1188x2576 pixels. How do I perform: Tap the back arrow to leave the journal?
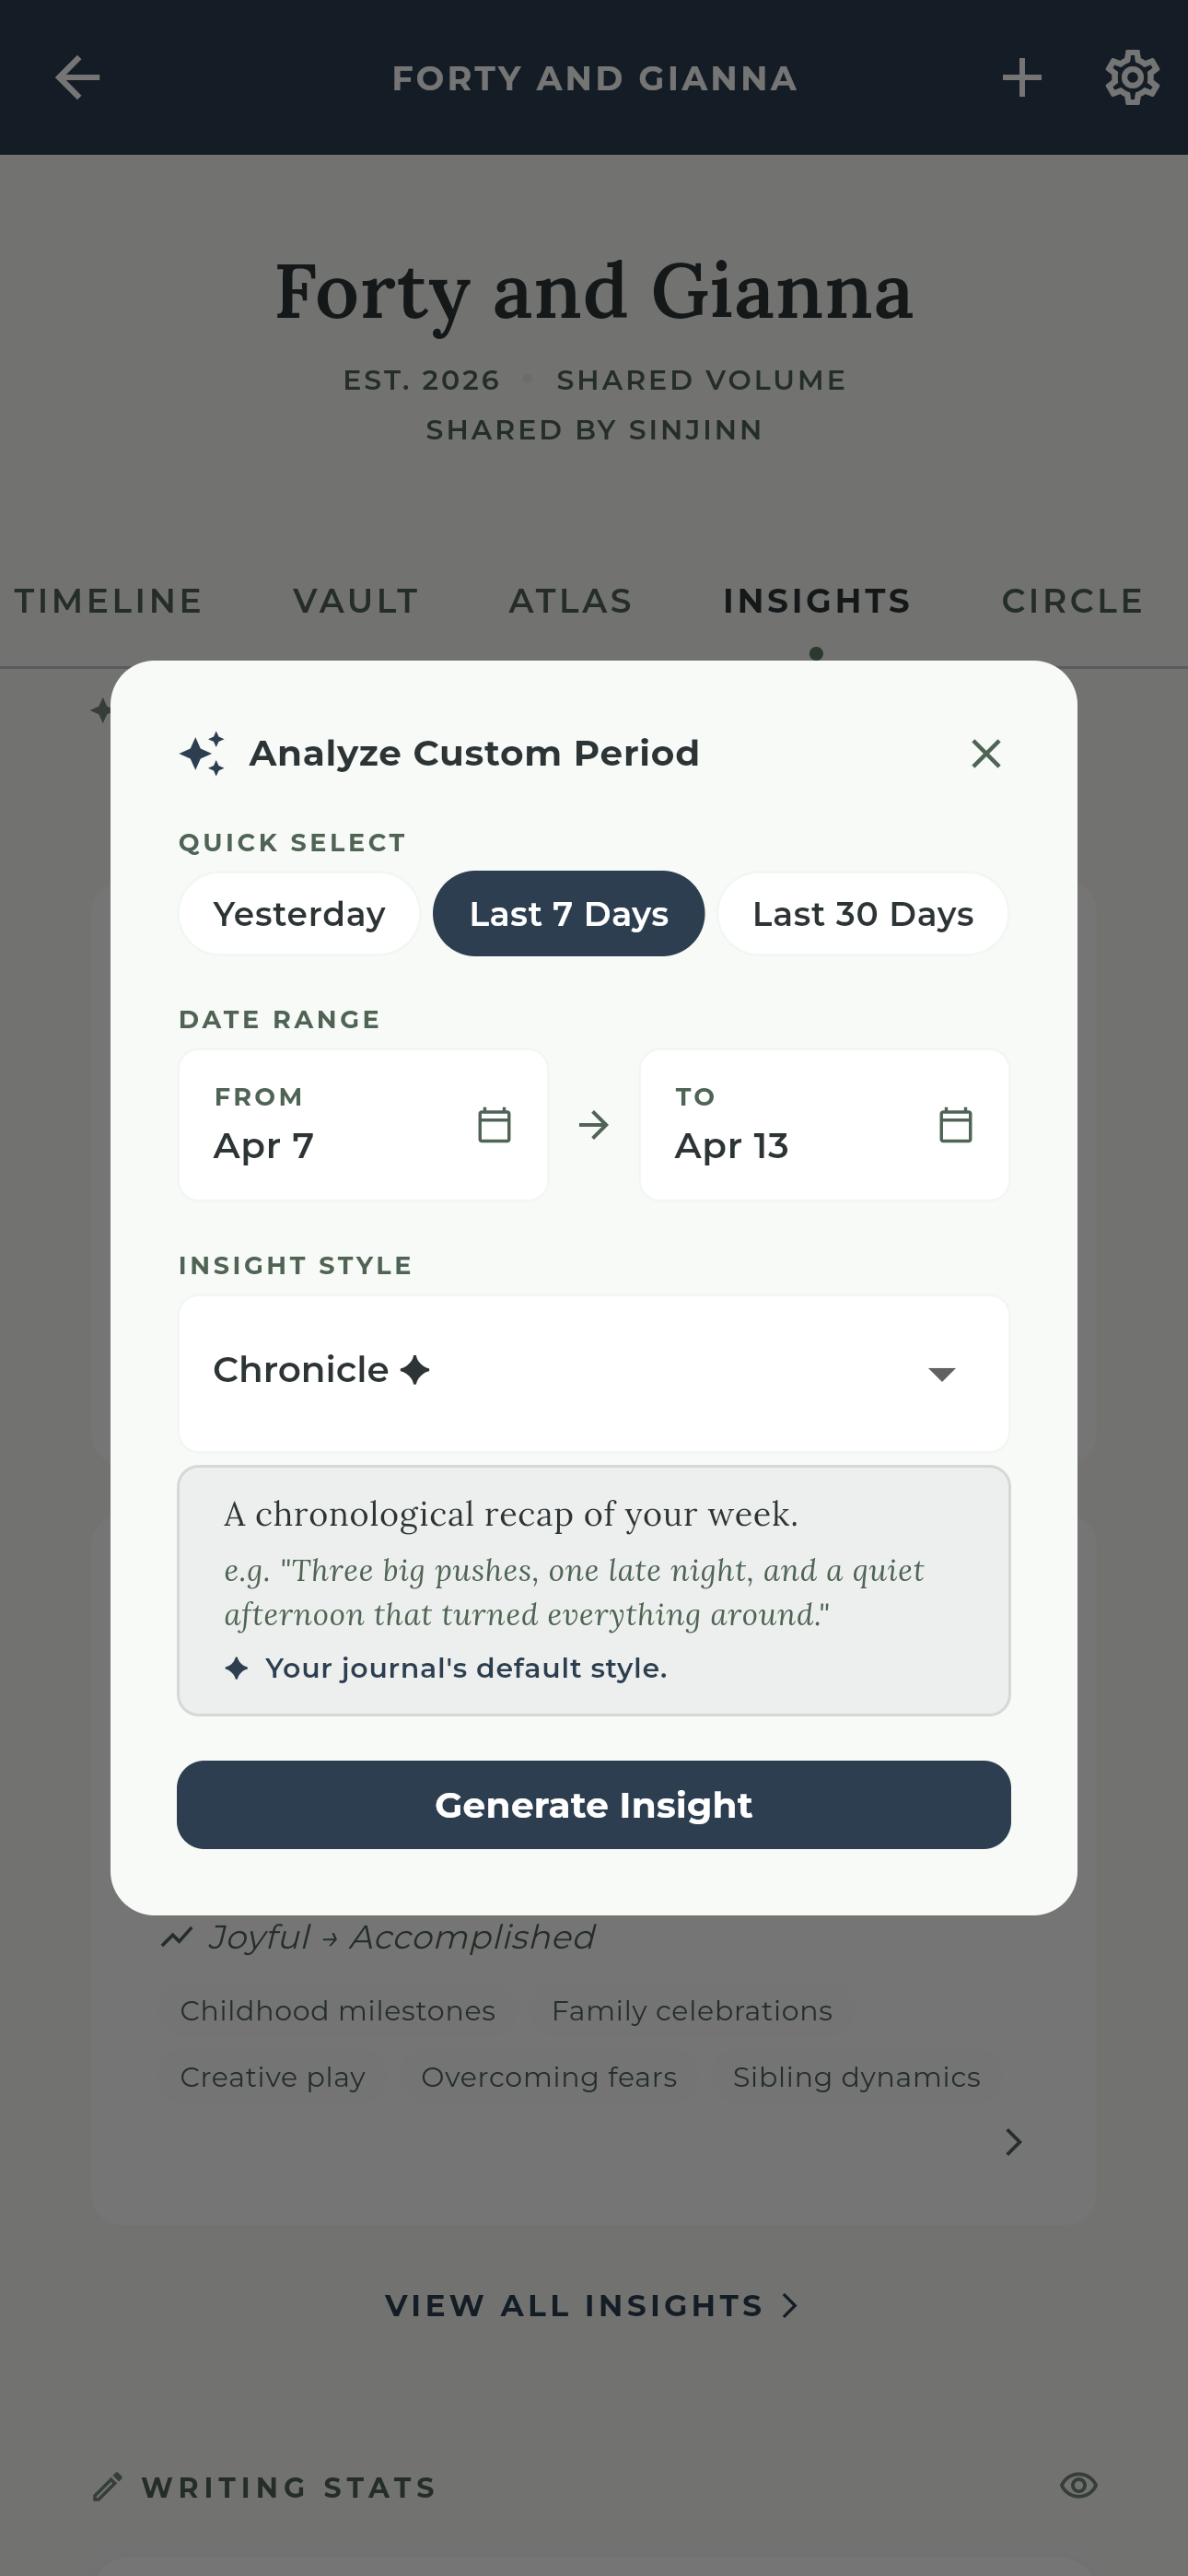coord(76,77)
